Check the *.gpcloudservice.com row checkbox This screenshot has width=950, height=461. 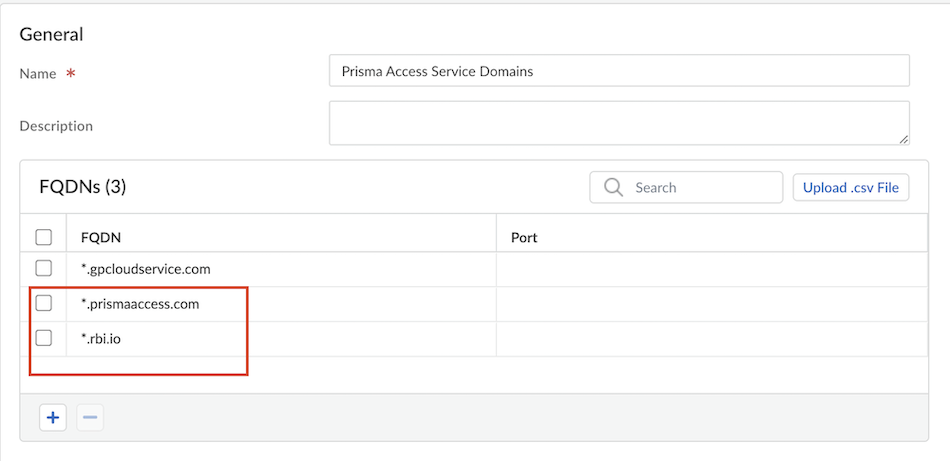[44, 268]
